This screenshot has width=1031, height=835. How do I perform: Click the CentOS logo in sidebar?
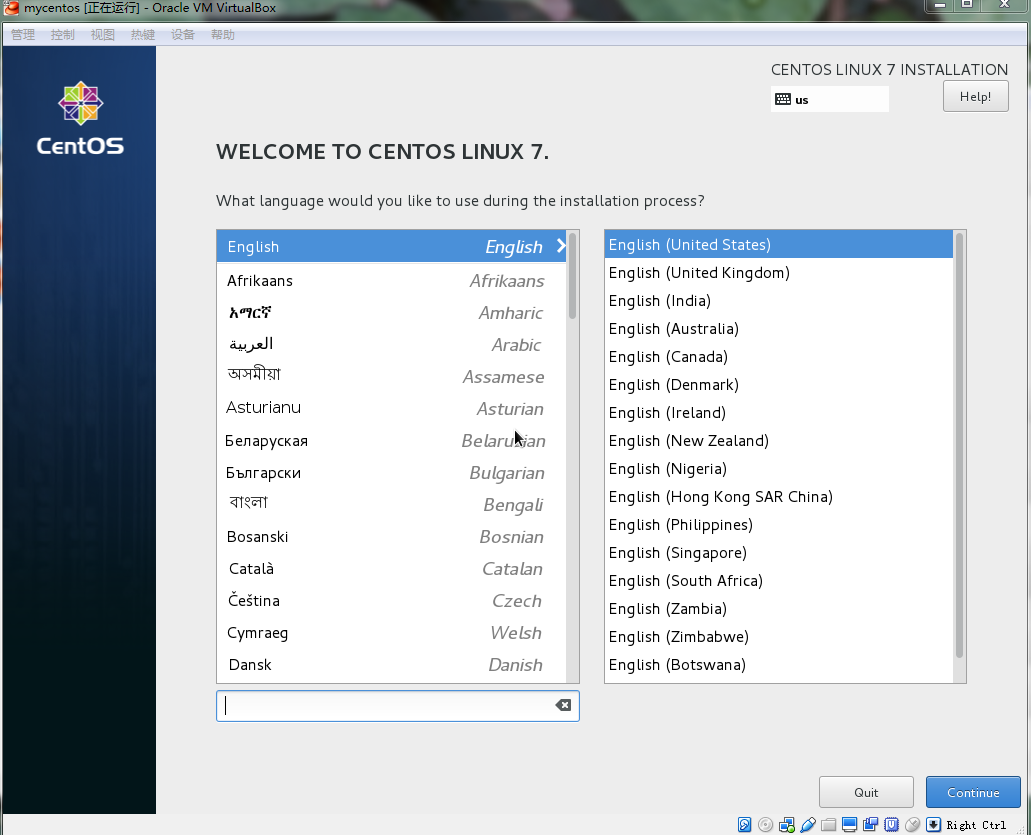tap(80, 118)
